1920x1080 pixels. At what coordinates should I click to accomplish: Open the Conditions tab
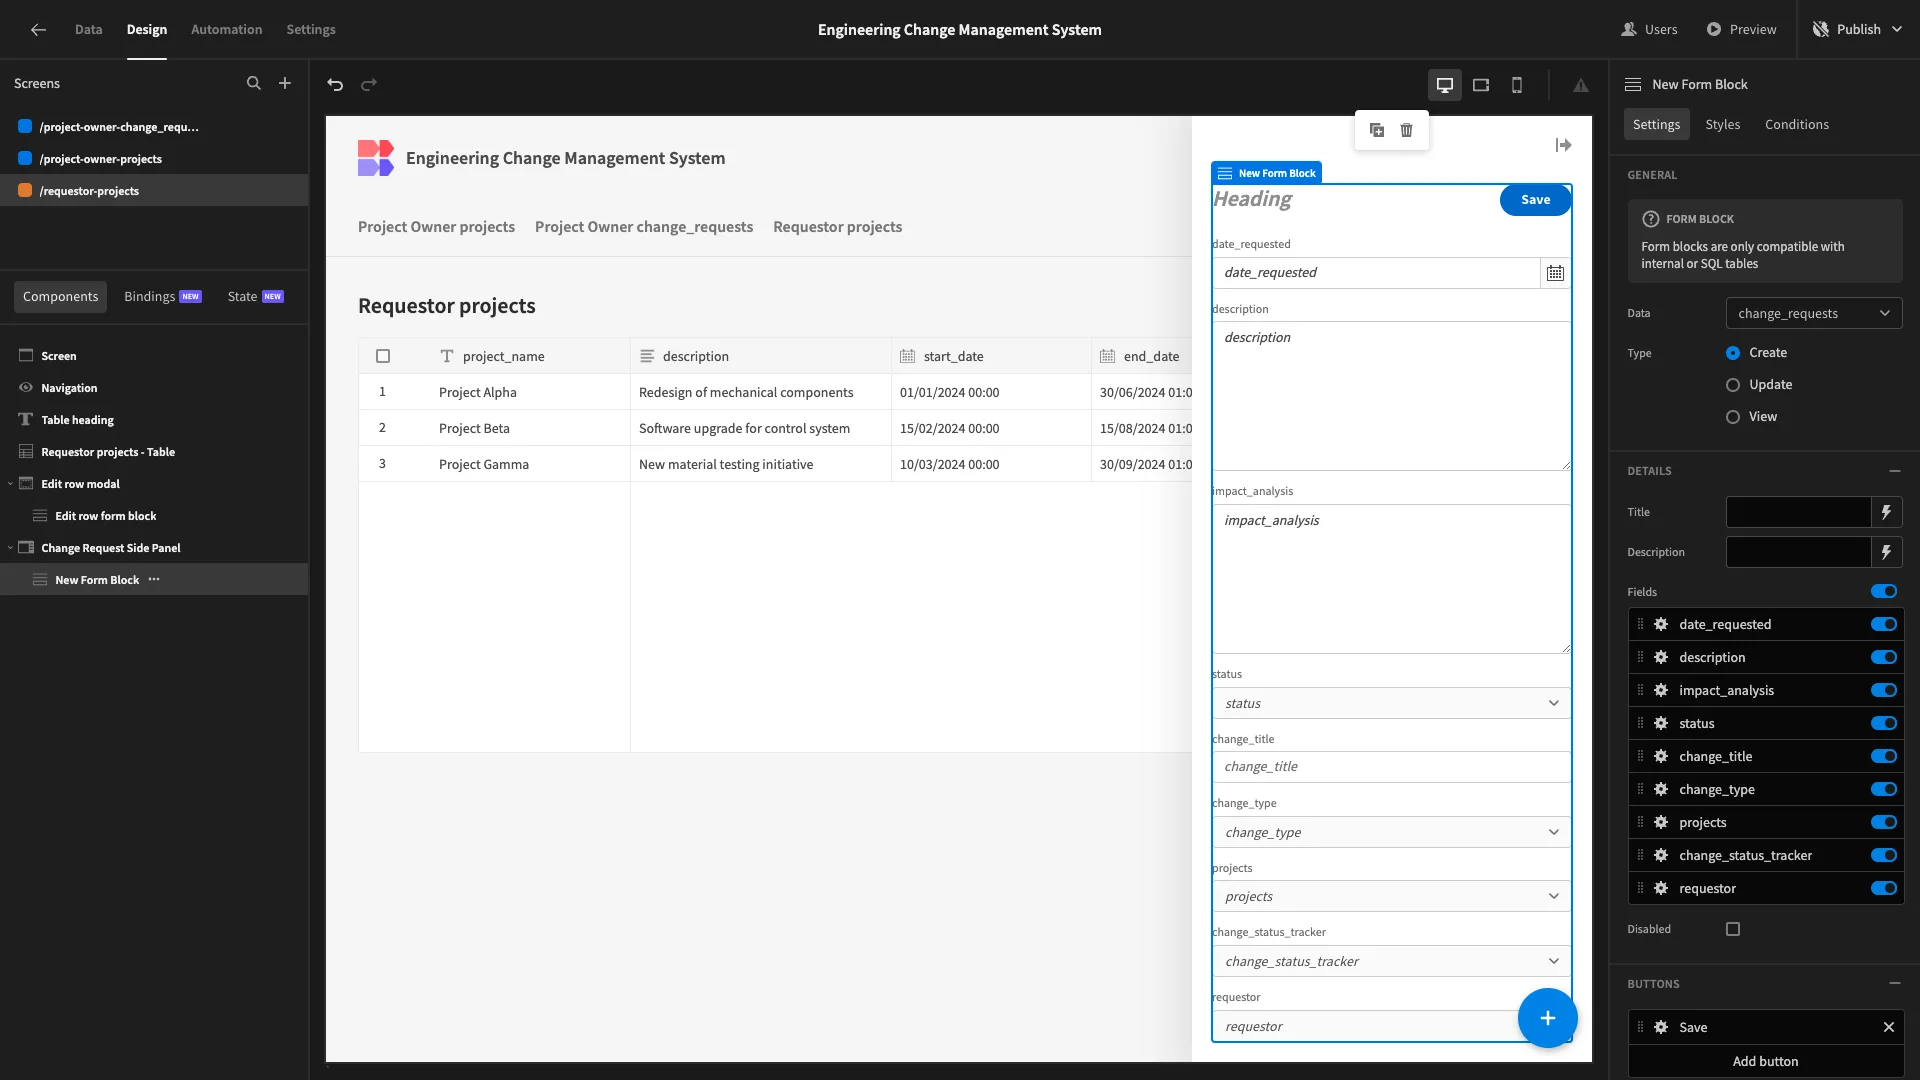pos(1797,125)
